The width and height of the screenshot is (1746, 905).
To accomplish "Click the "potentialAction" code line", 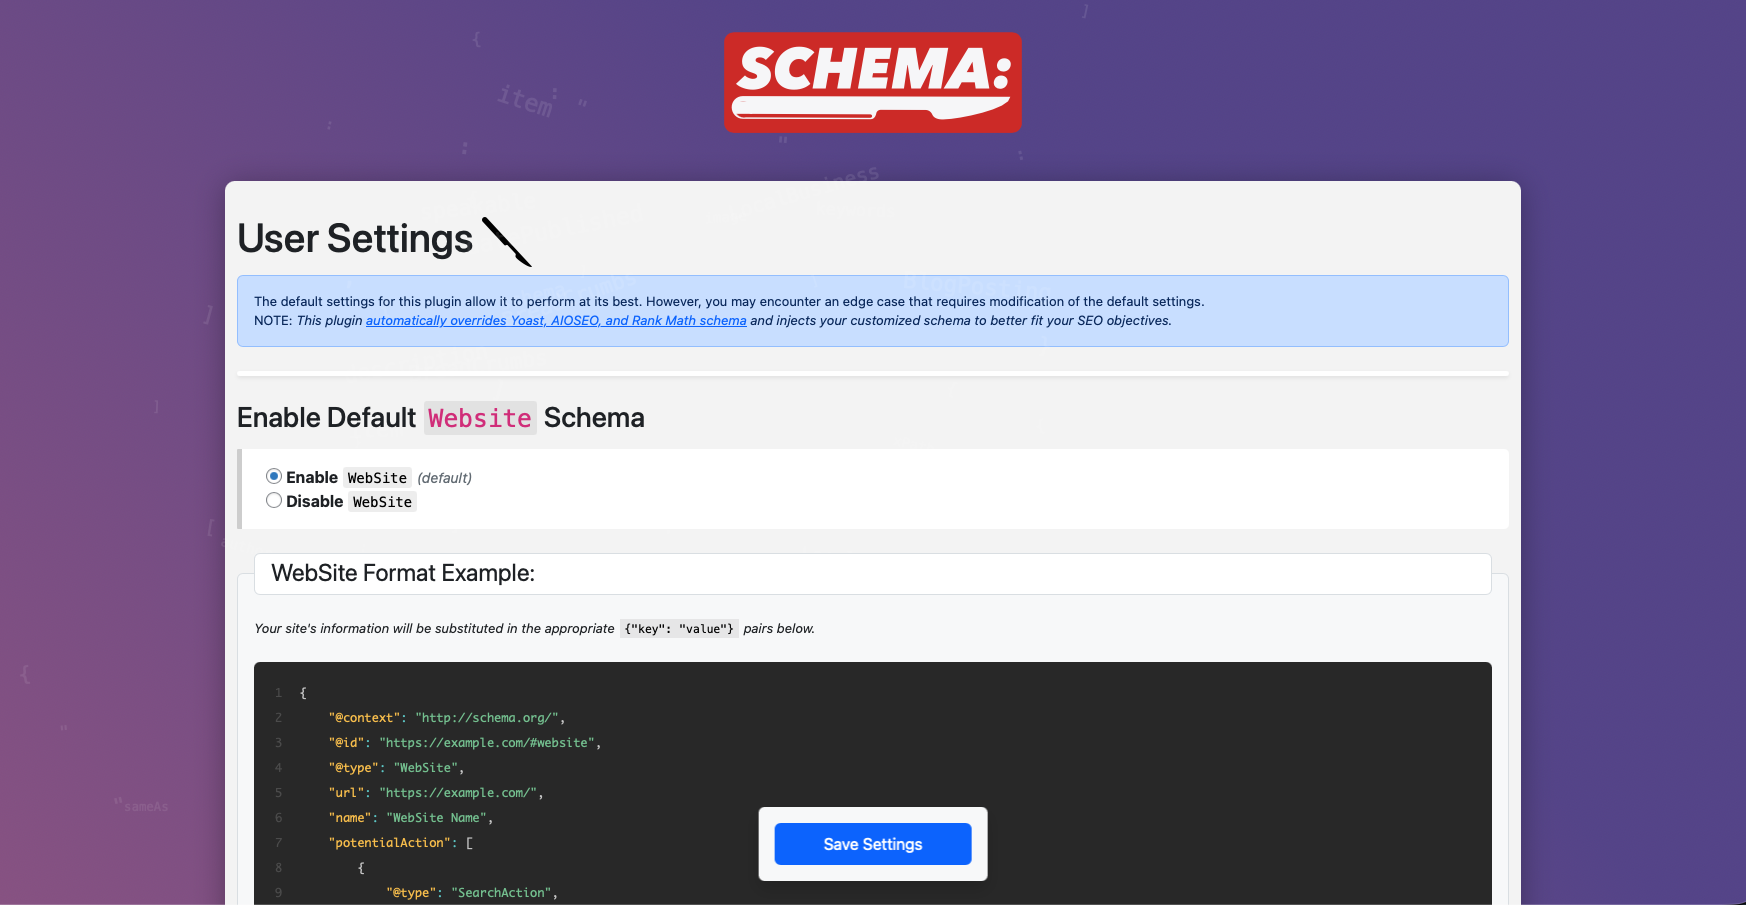I will tap(400, 843).
